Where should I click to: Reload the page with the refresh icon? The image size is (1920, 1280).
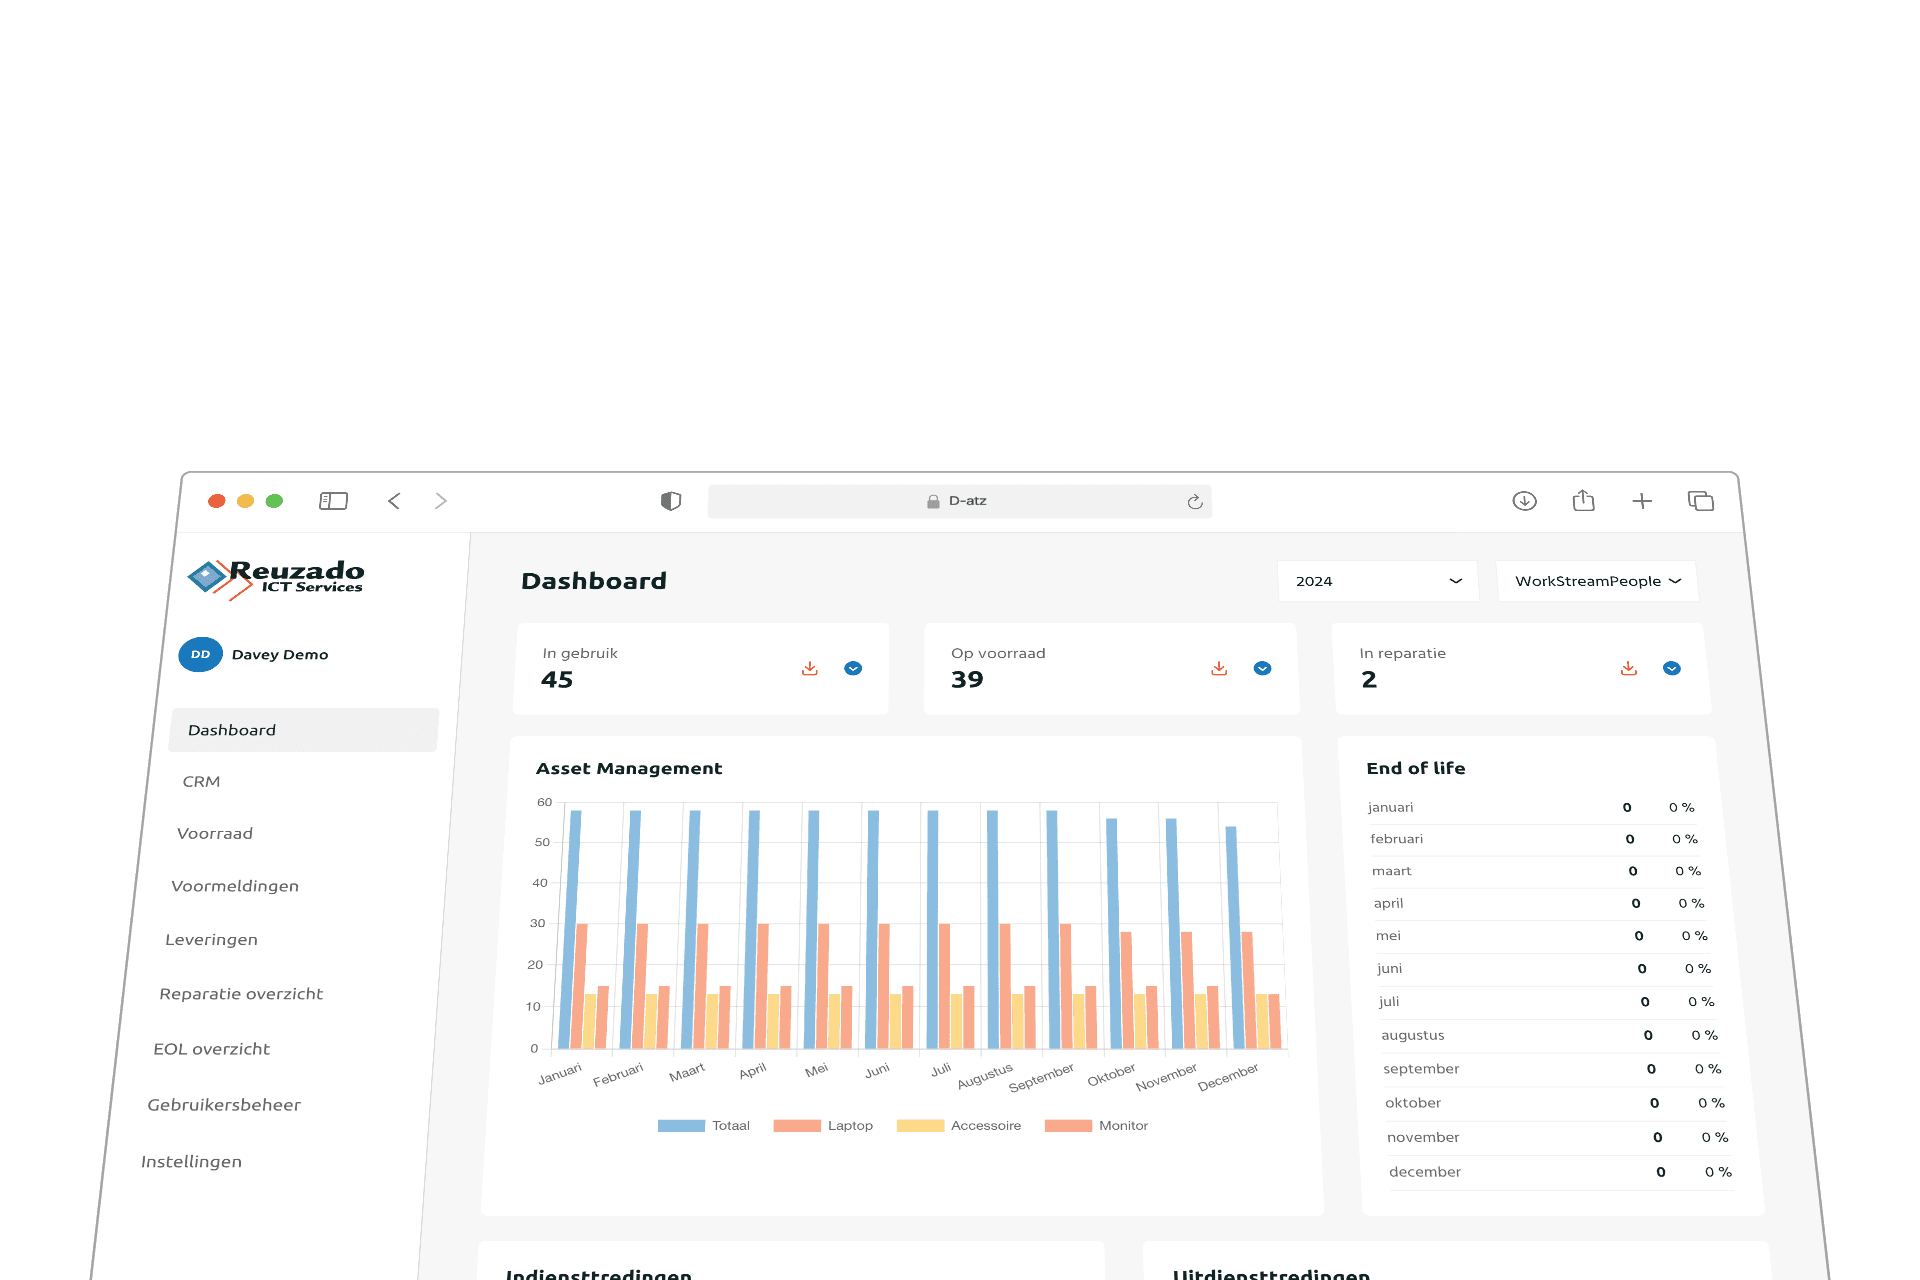coord(1195,502)
